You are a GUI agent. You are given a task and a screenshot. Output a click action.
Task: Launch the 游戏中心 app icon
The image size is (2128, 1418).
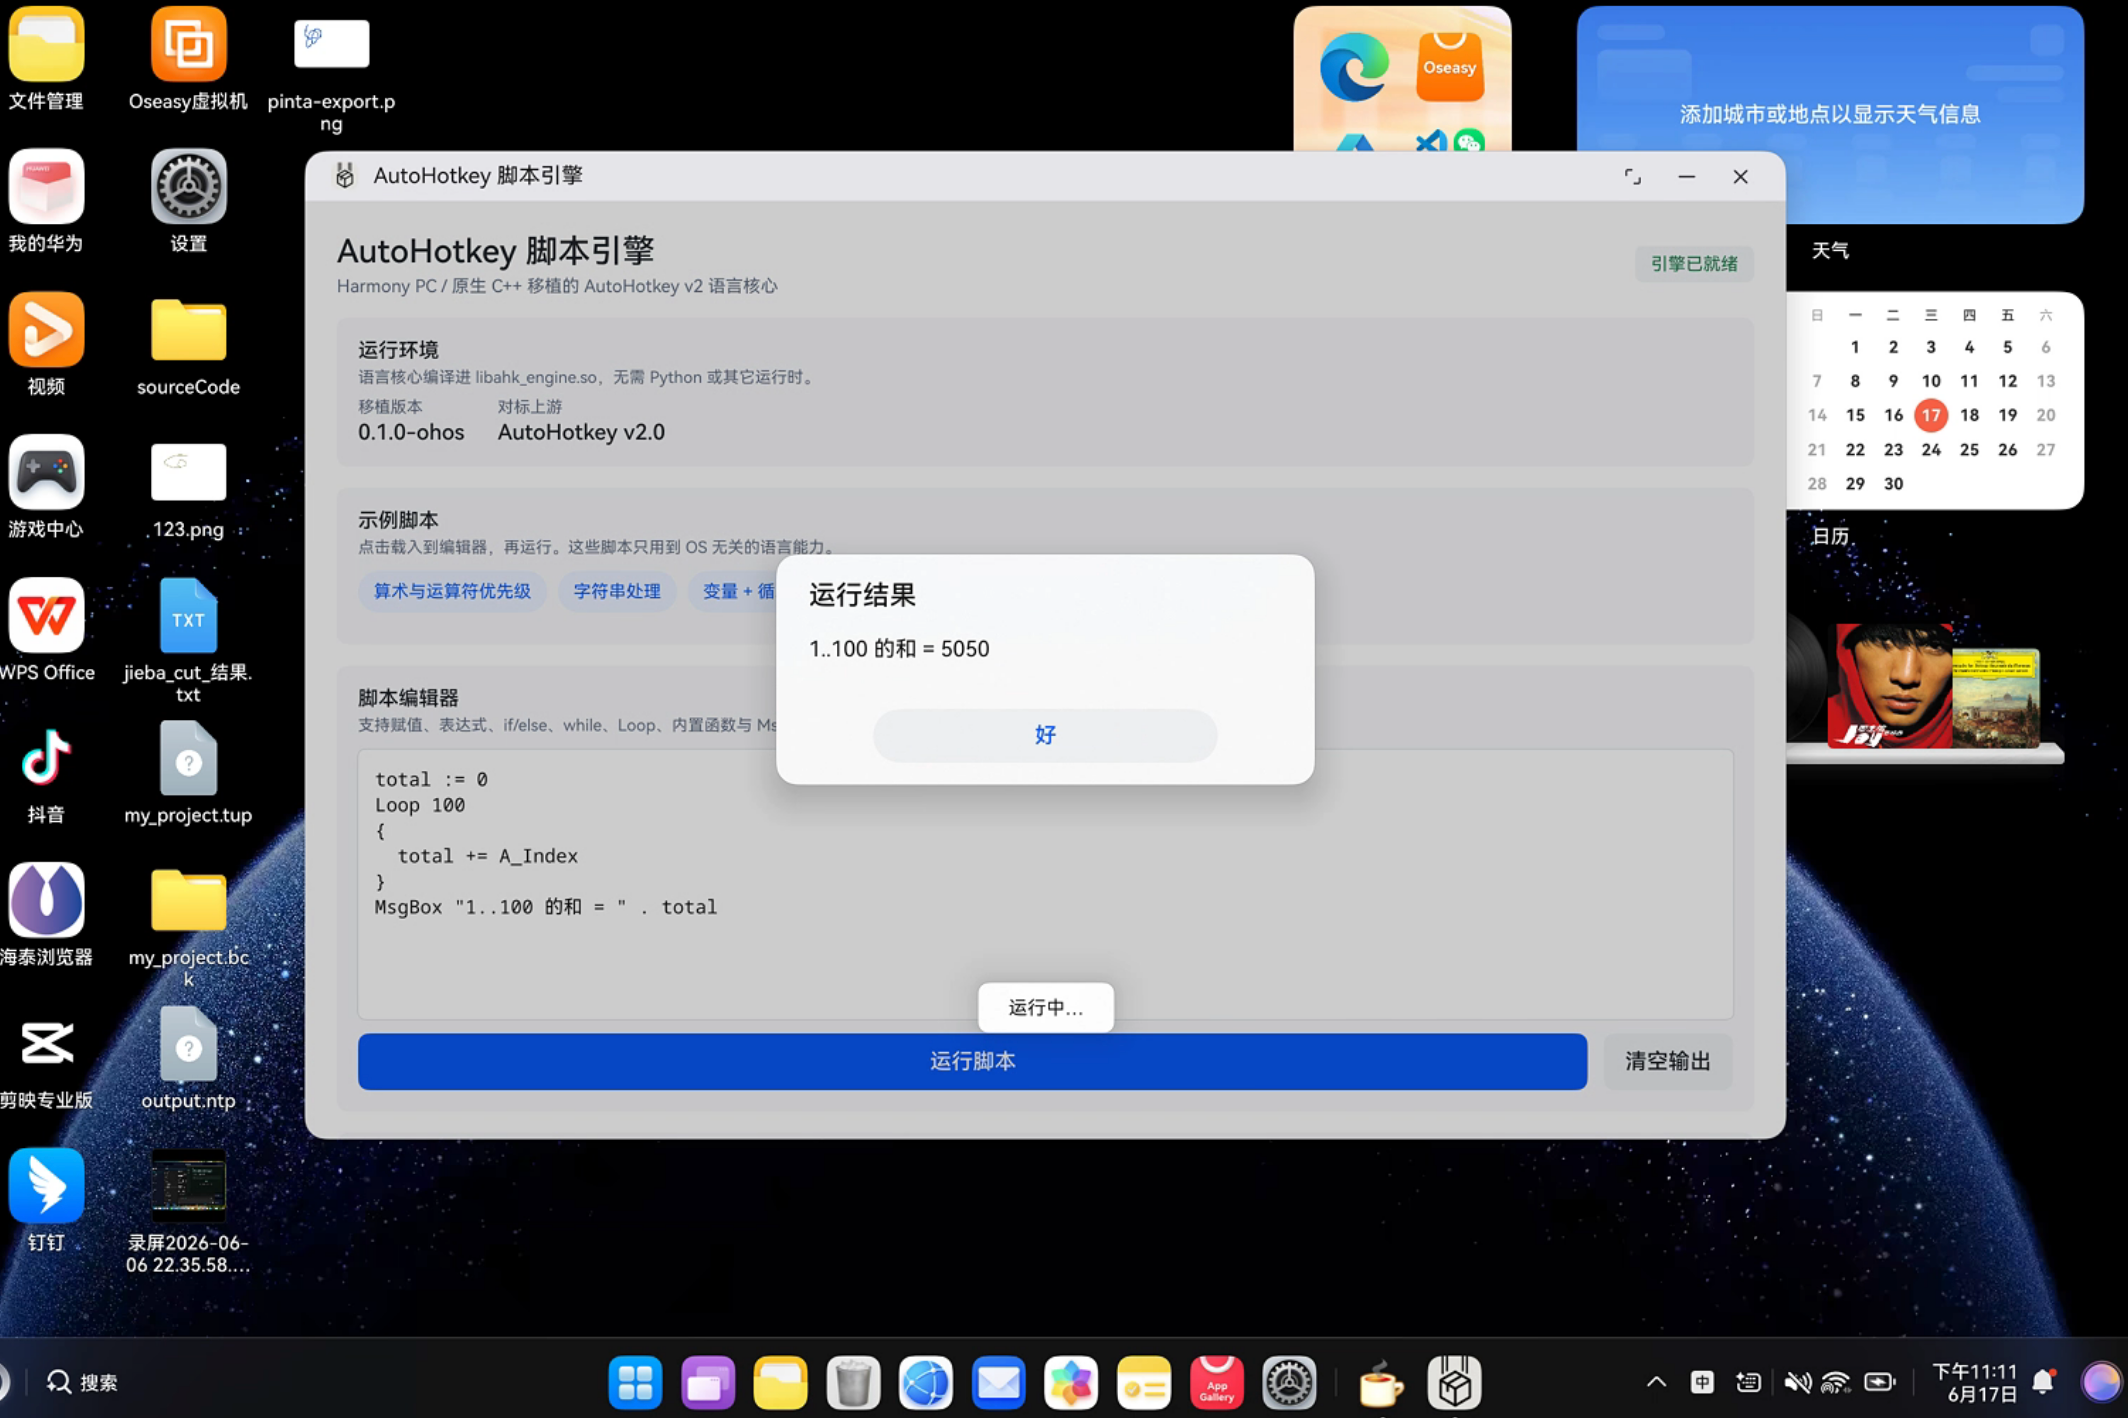point(46,473)
